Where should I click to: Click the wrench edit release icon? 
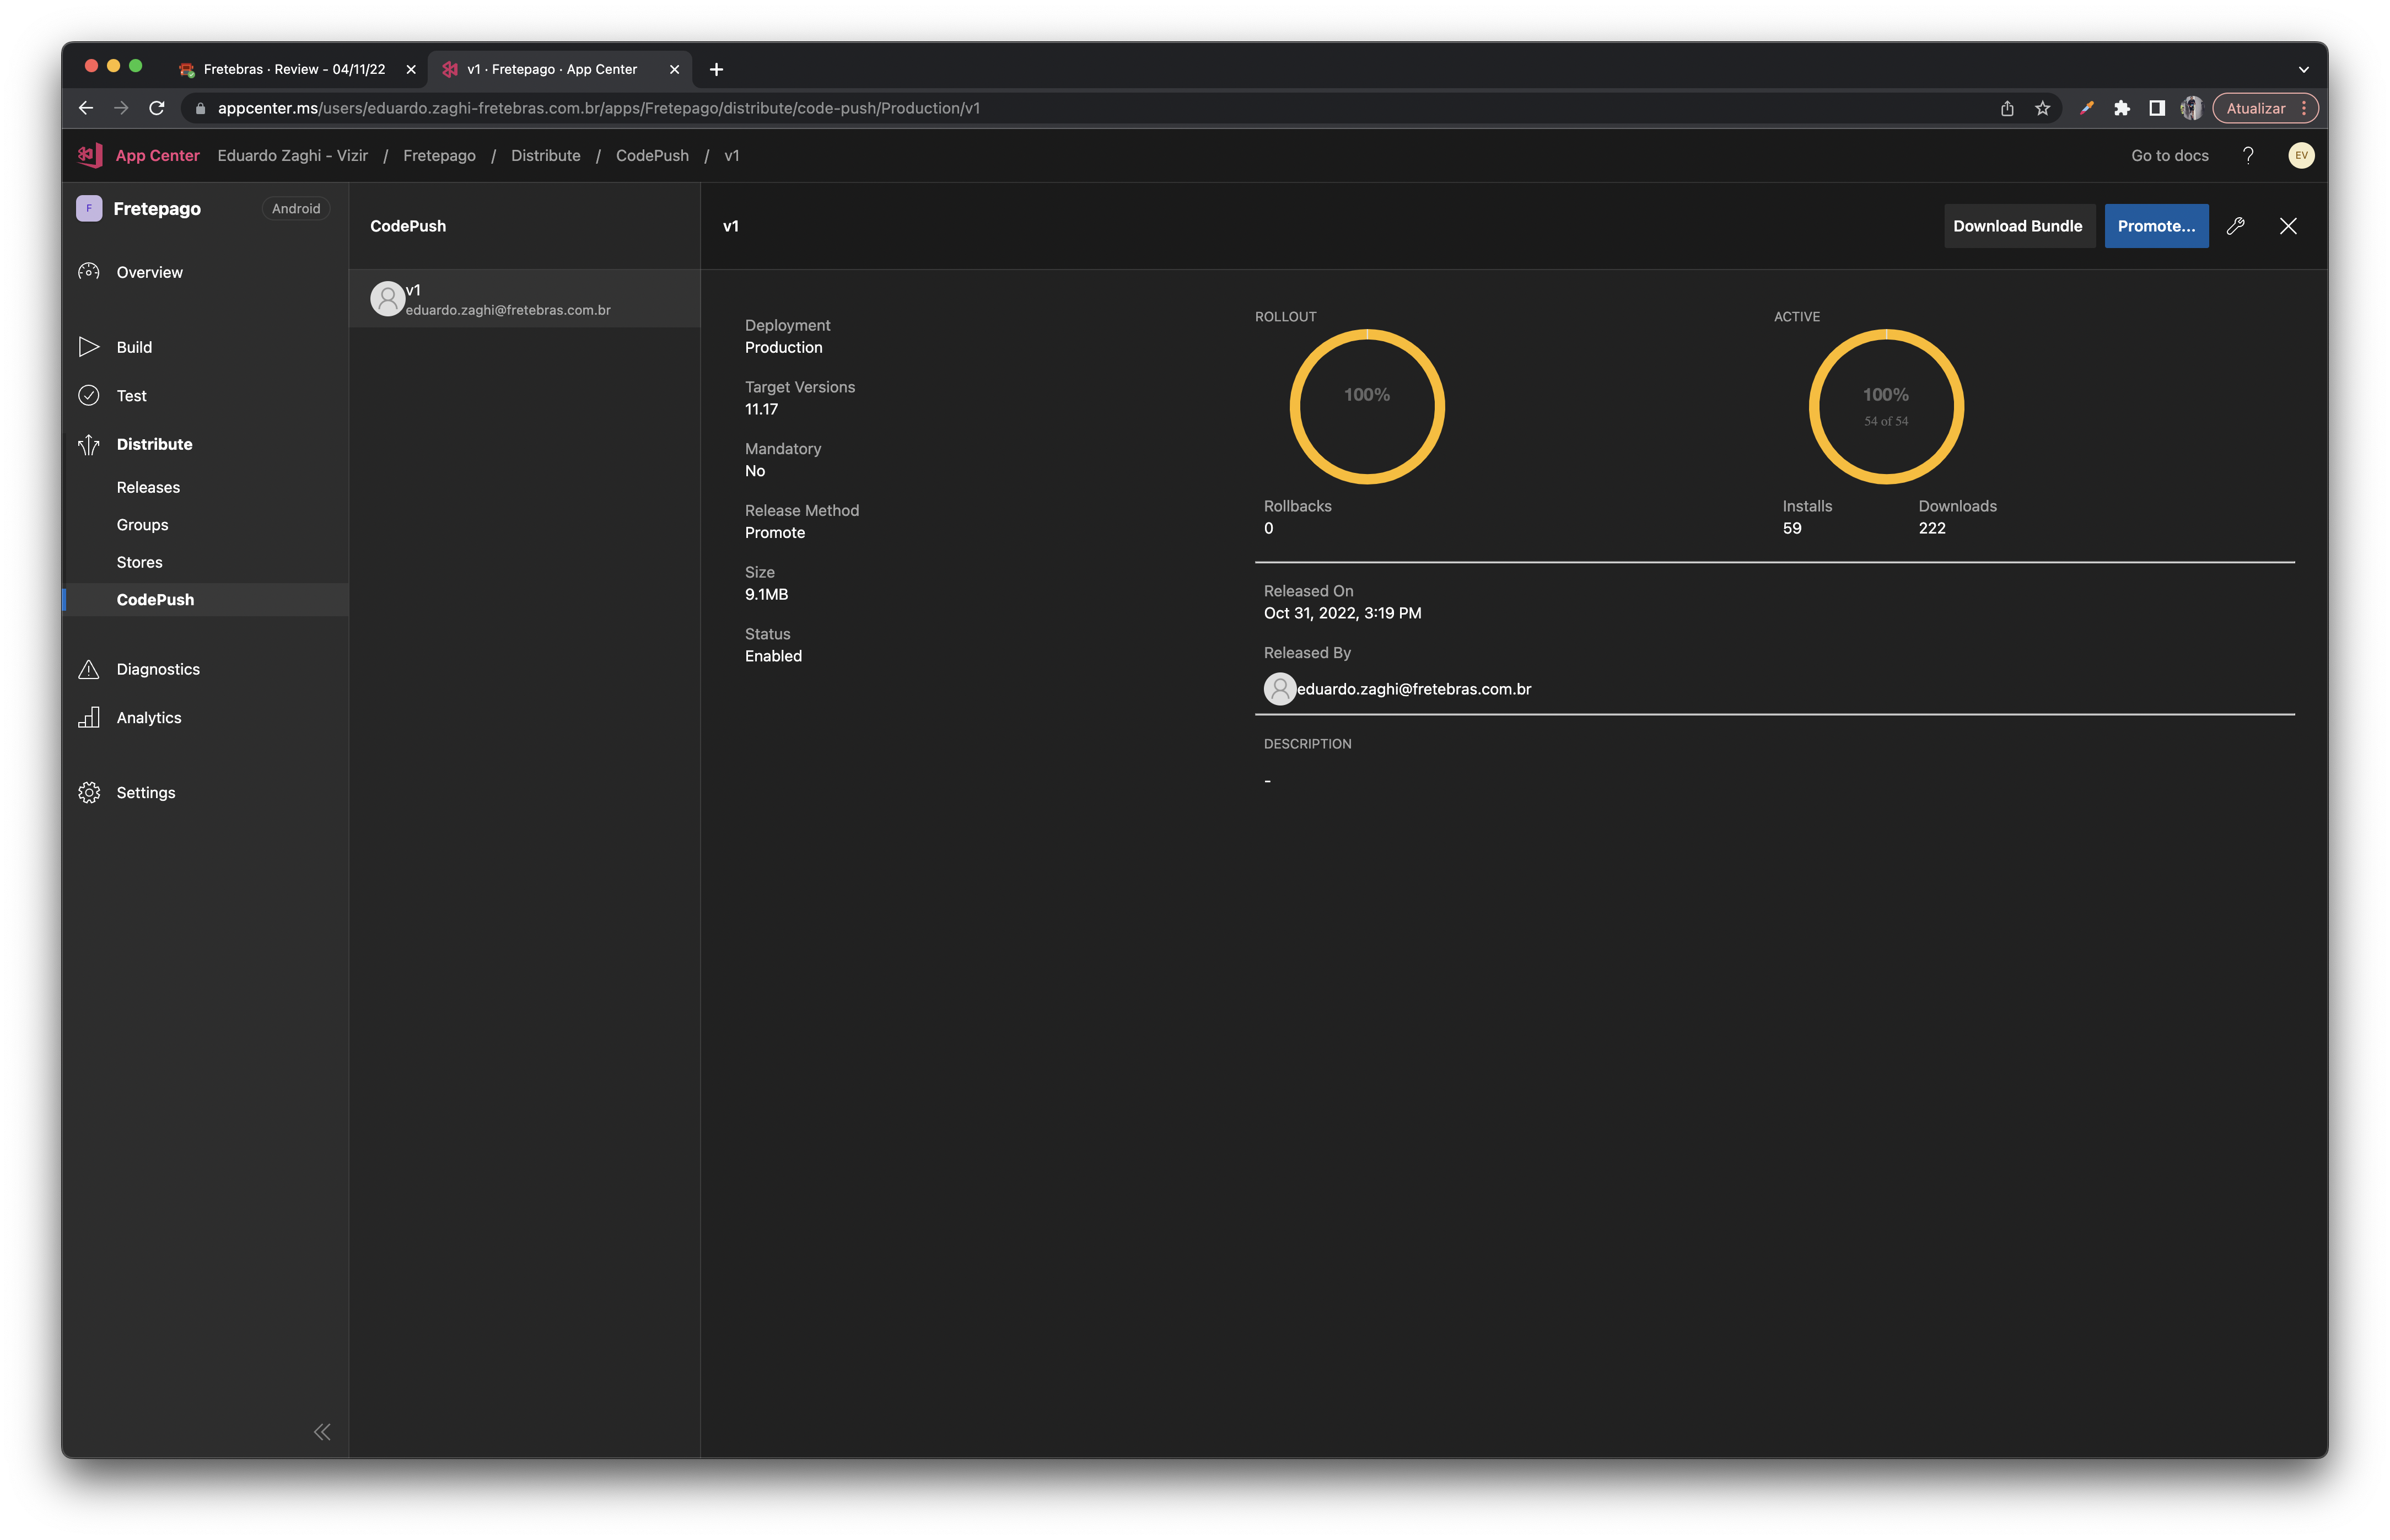[2235, 226]
